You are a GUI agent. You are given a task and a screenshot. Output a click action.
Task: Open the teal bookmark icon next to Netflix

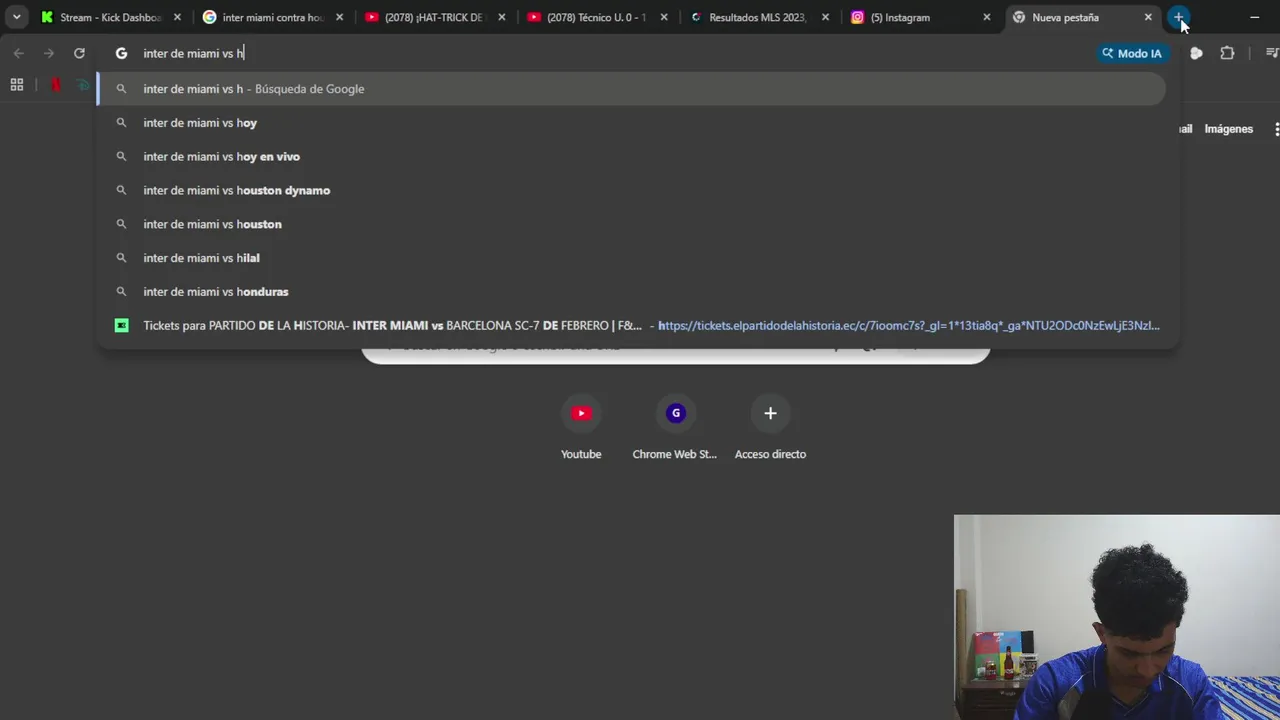84,85
